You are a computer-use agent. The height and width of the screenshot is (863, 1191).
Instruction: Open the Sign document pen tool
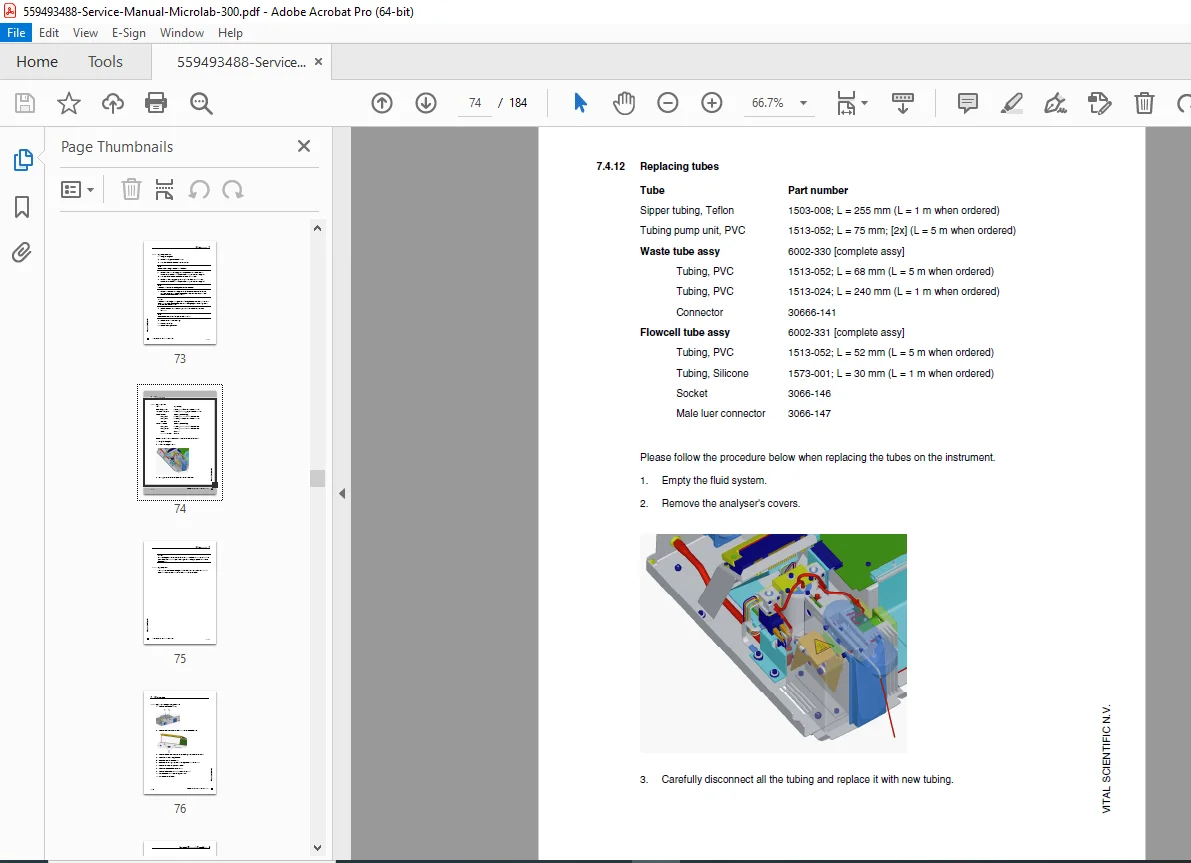click(1055, 103)
